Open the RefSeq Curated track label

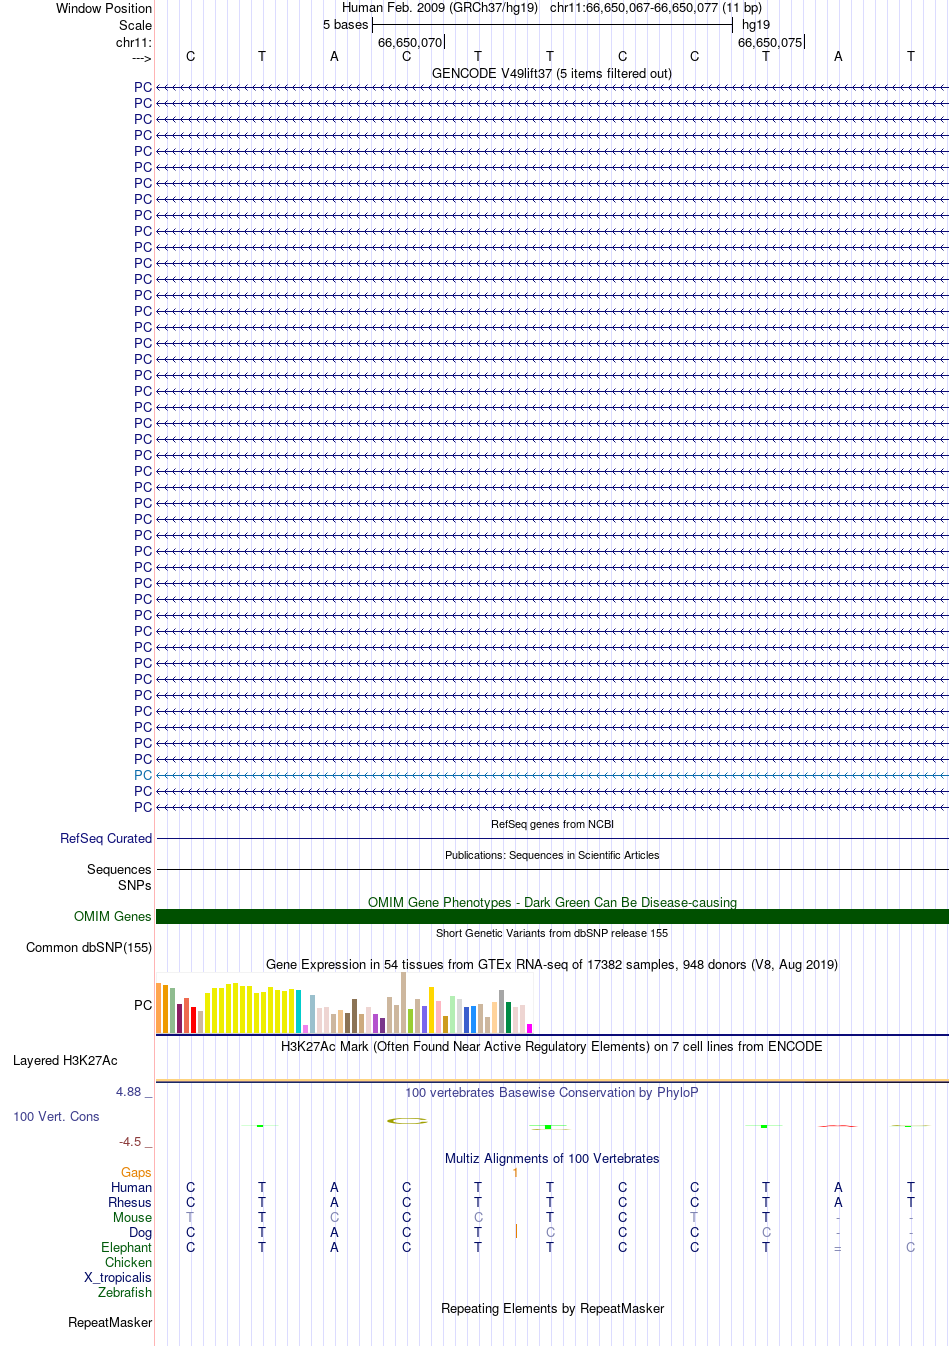[106, 838]
